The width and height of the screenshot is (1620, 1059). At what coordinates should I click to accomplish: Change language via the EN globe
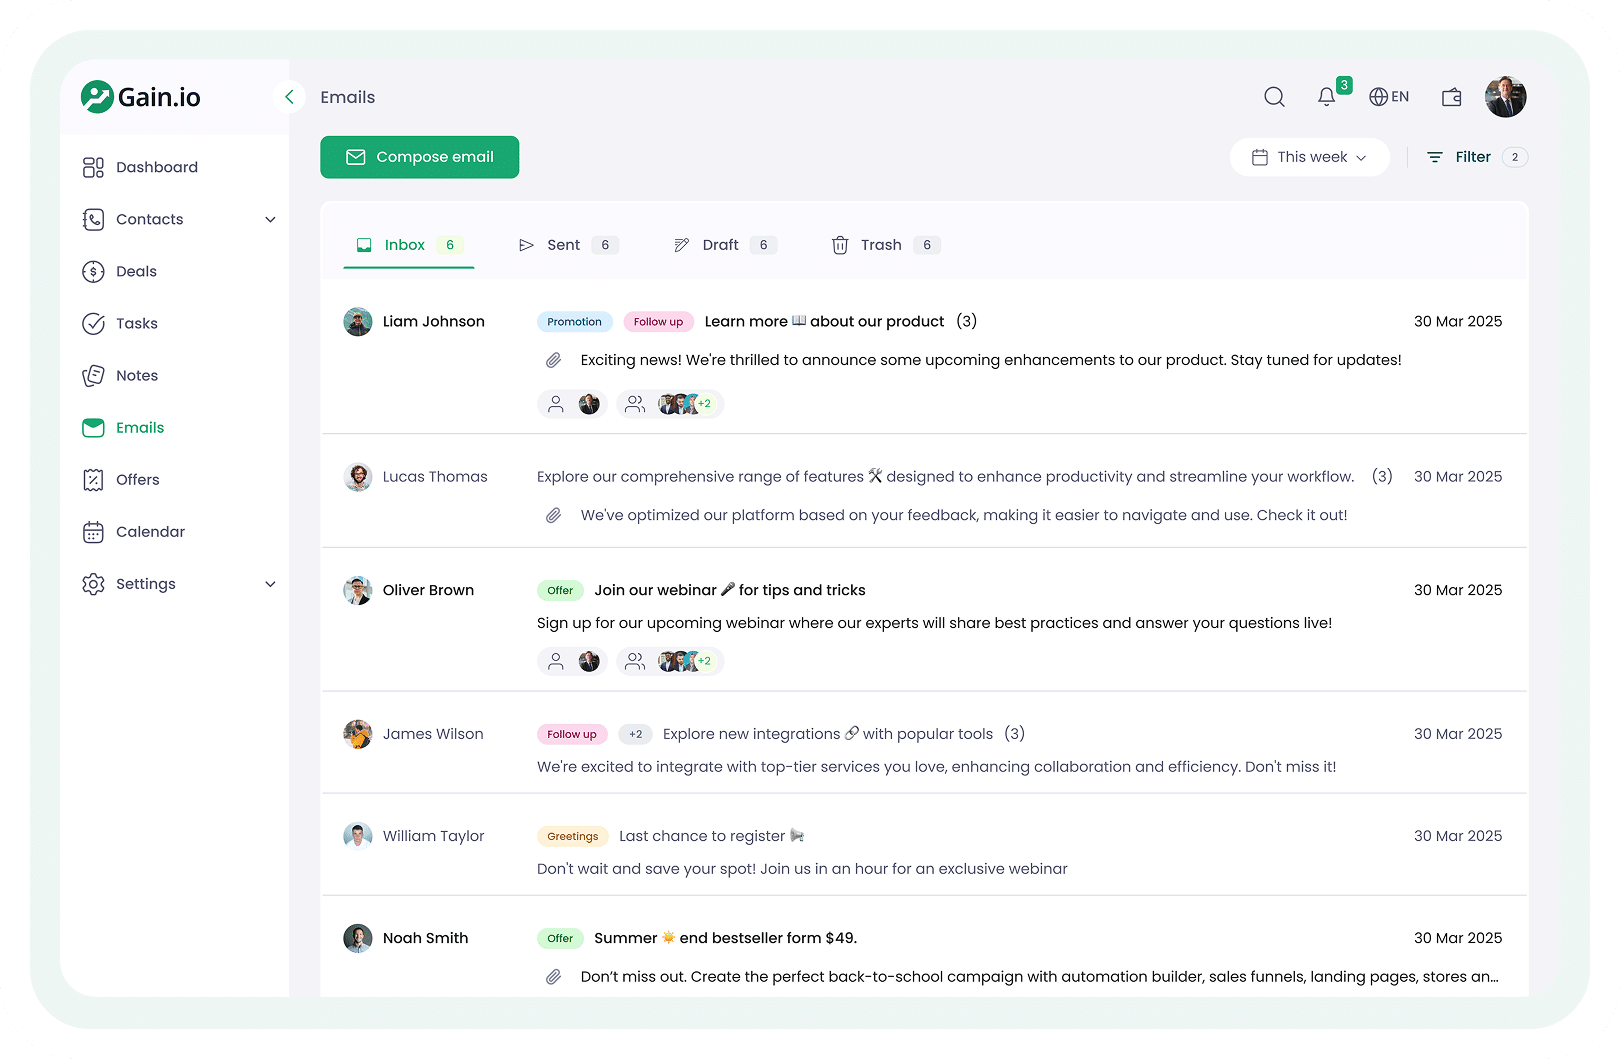1389,97
